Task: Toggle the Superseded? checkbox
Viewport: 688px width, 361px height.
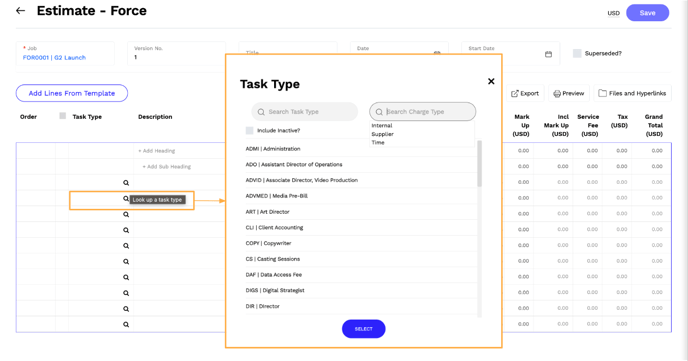Action: tap(577, 53)
